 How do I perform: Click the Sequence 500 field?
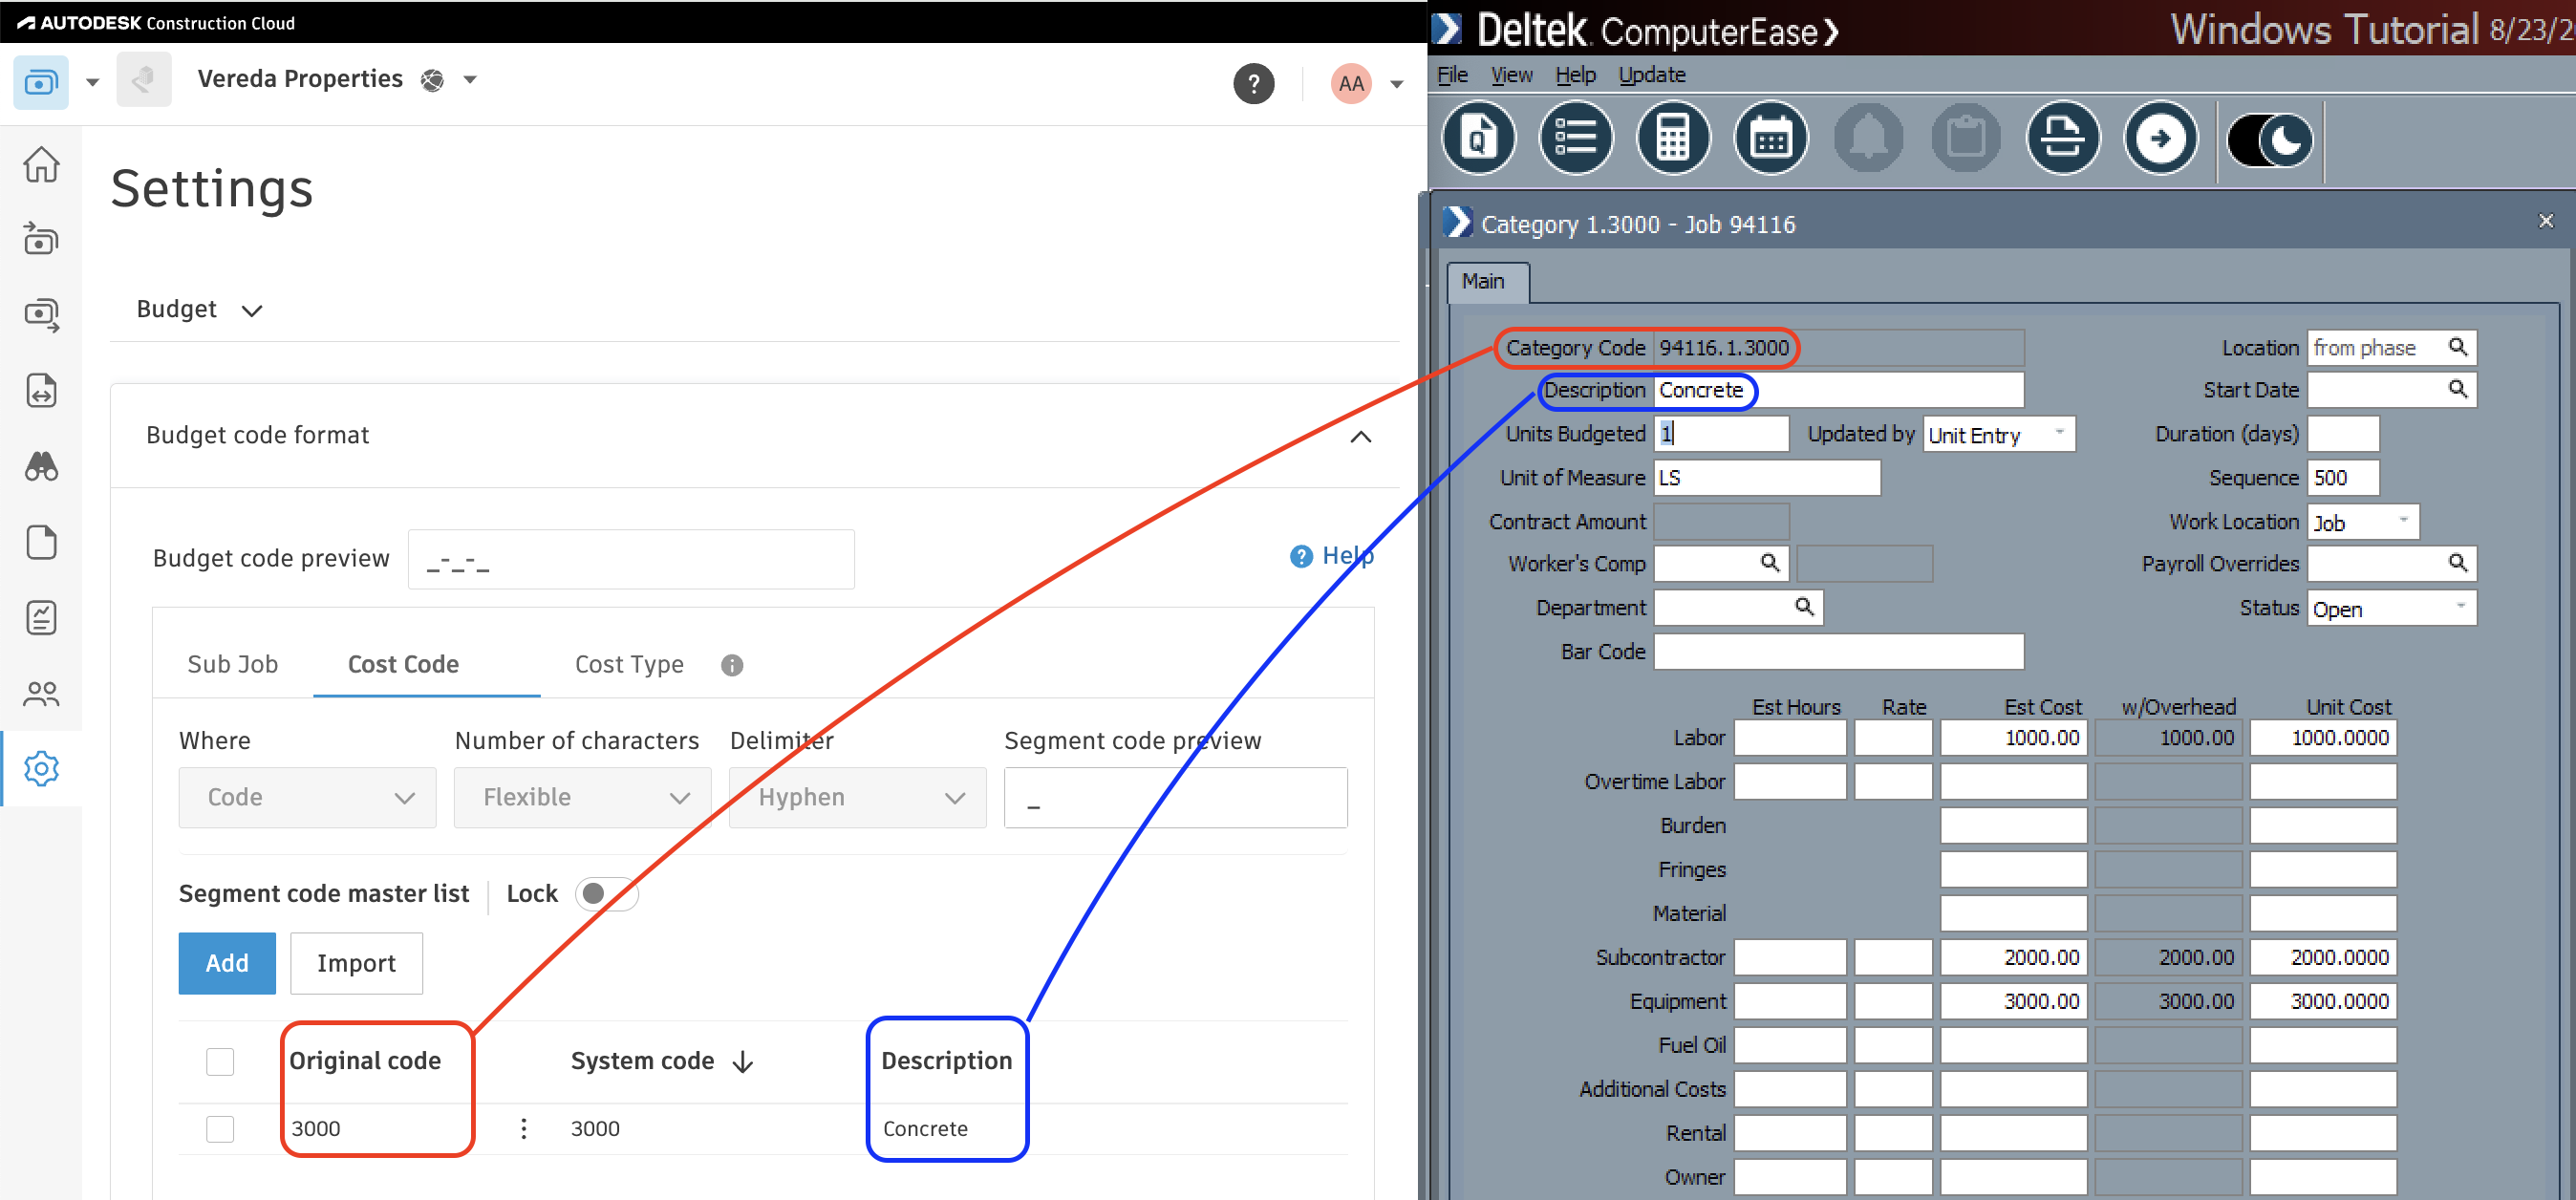click(x=2343, y=478)
